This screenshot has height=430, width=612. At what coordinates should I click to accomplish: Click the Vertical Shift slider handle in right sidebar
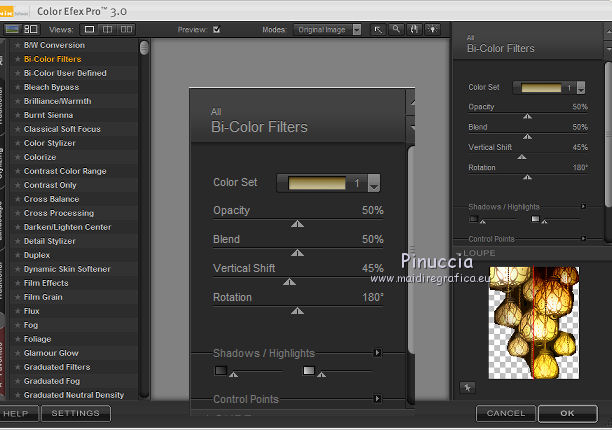click(x=522, y=157)
